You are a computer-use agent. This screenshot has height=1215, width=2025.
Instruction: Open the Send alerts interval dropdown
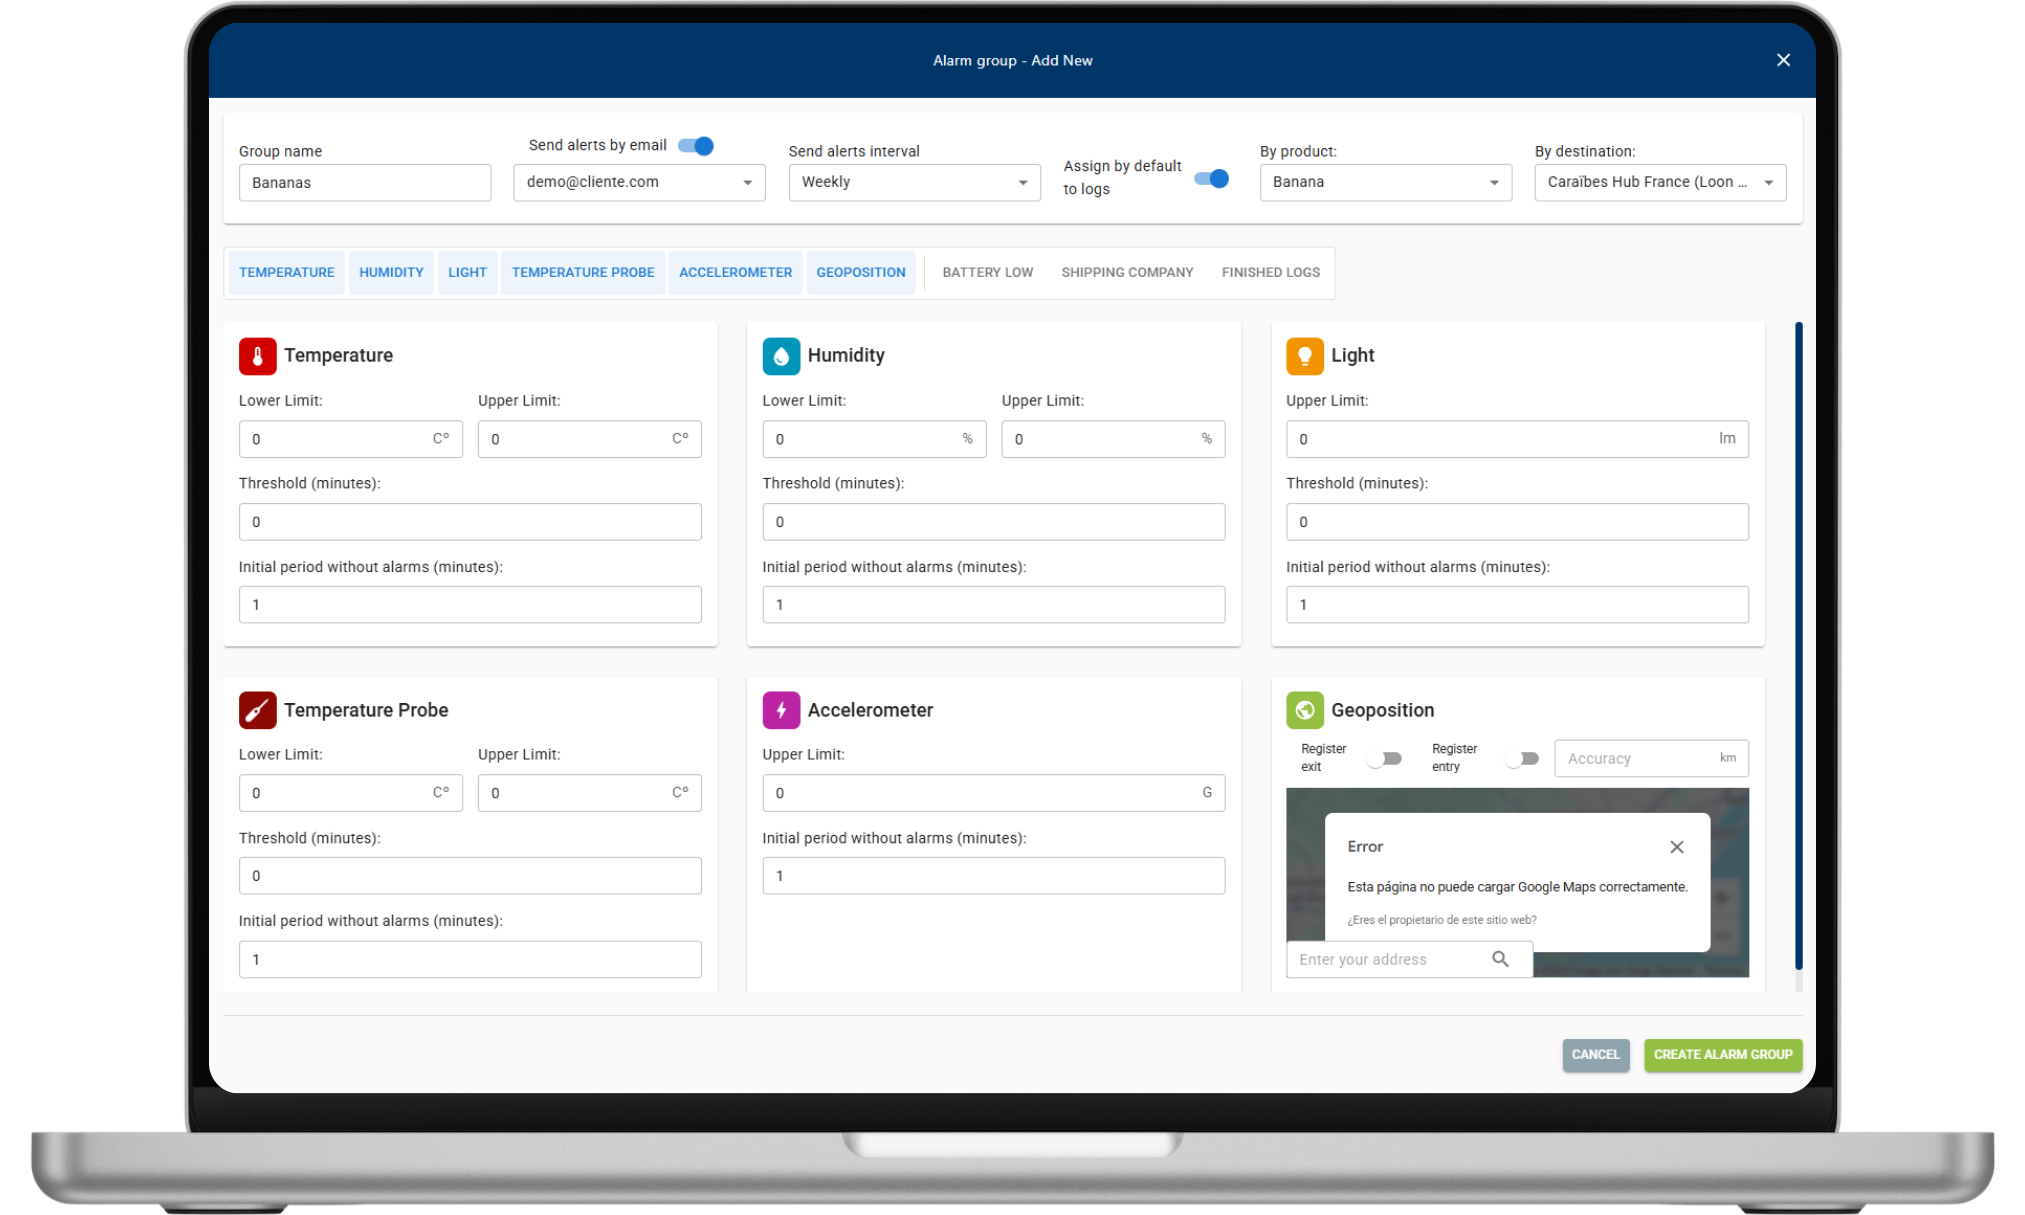(914, 182)
